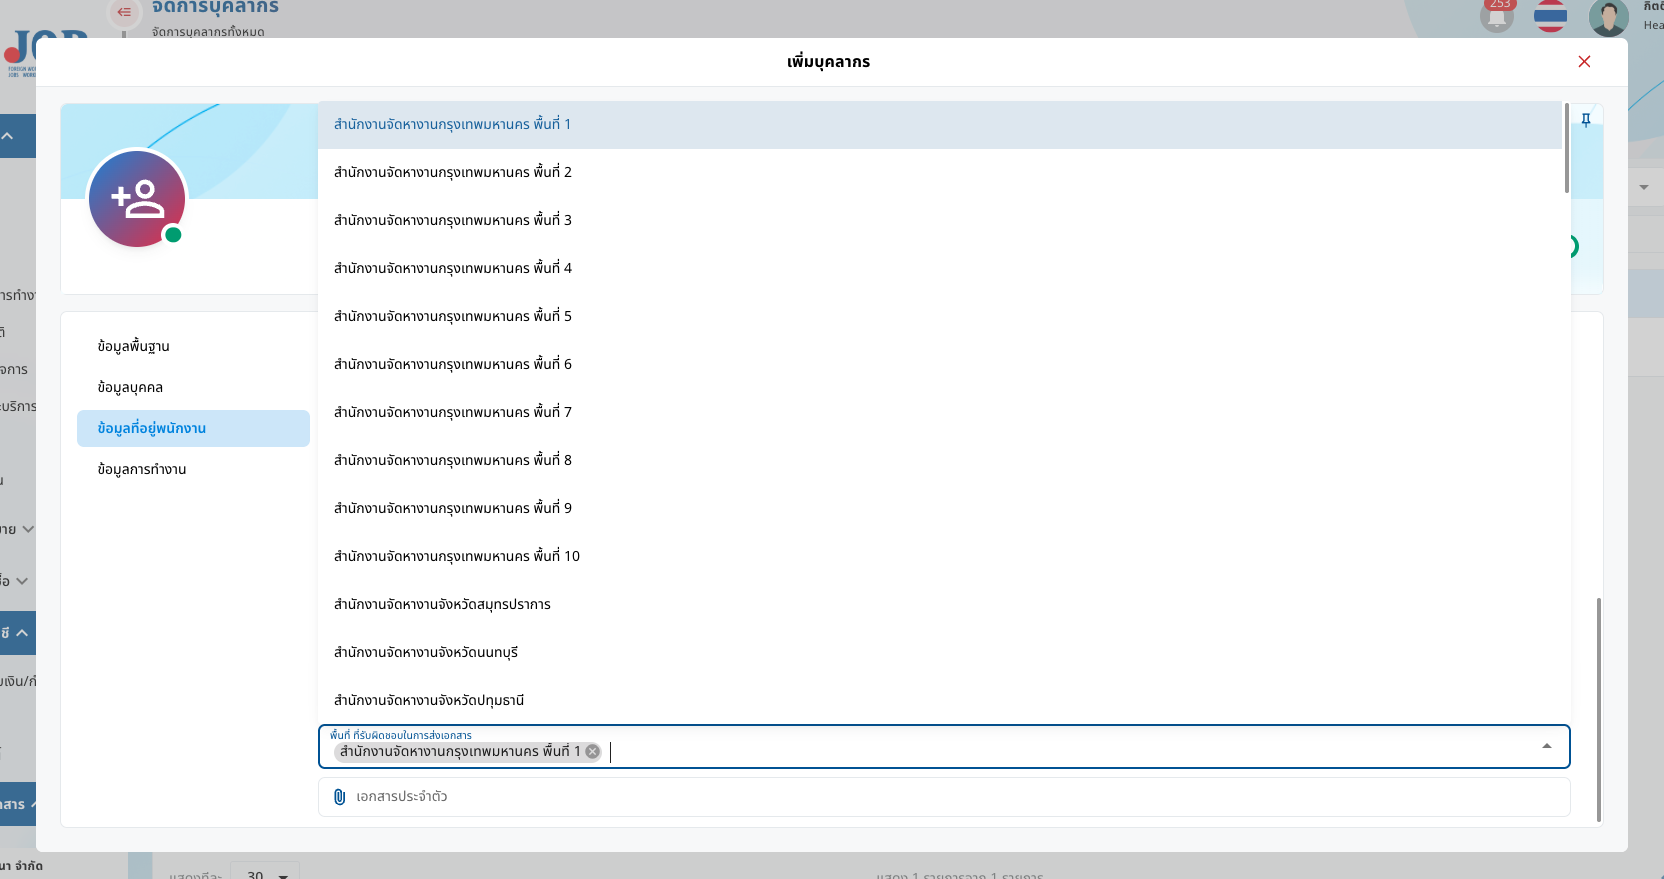This screenshot has width=1664, height=879.
Task: Open the user profile avatar
Action: [x=1608, y=17]
